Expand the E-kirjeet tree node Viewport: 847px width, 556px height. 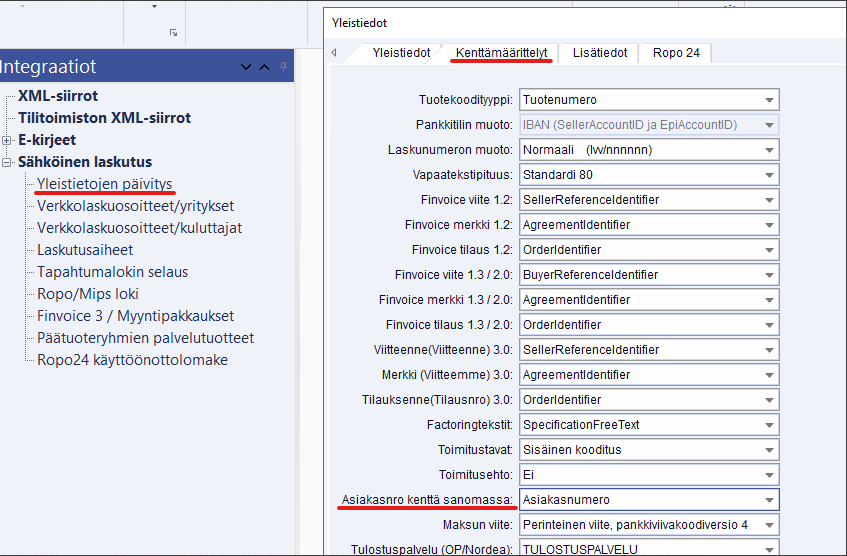[x=7, y=140]
